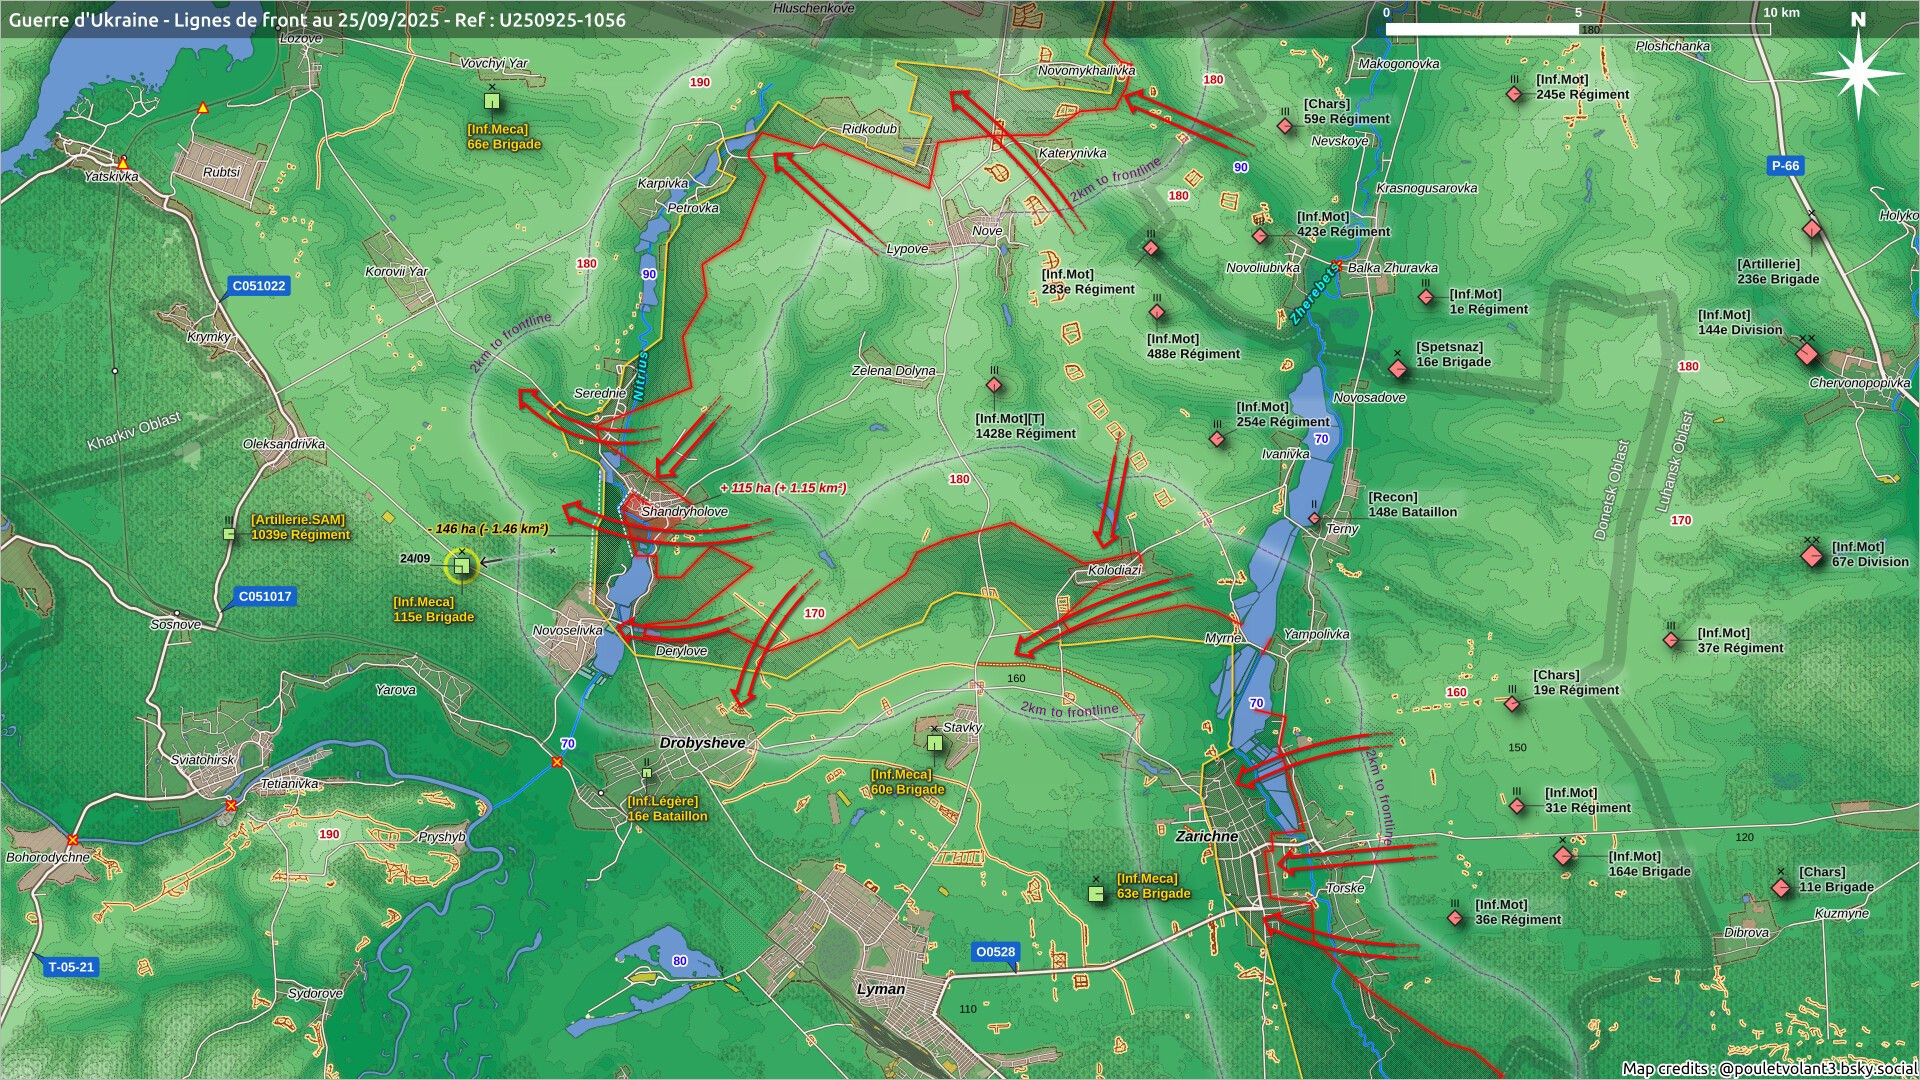Click the 11e Brigade tank unit marker

tap(1781, 887)
